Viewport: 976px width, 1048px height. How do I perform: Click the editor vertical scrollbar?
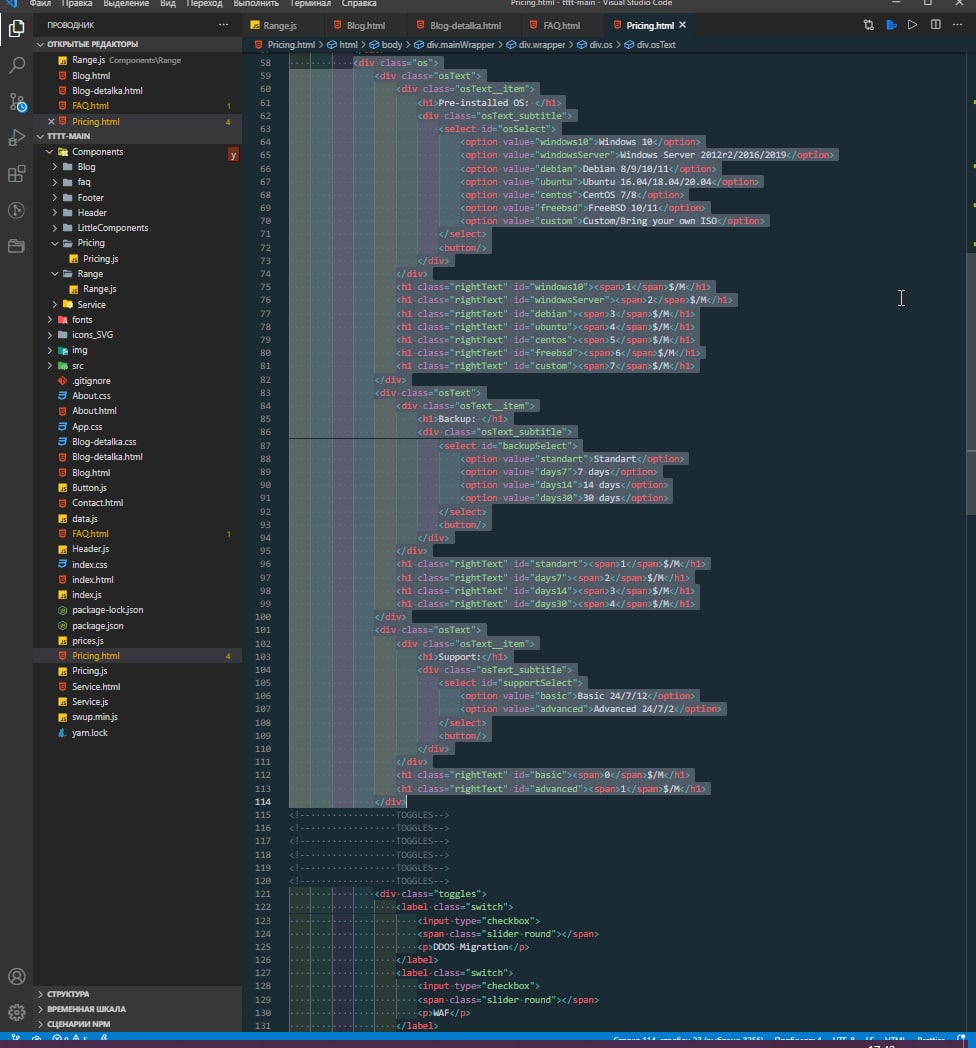(971, 383)
